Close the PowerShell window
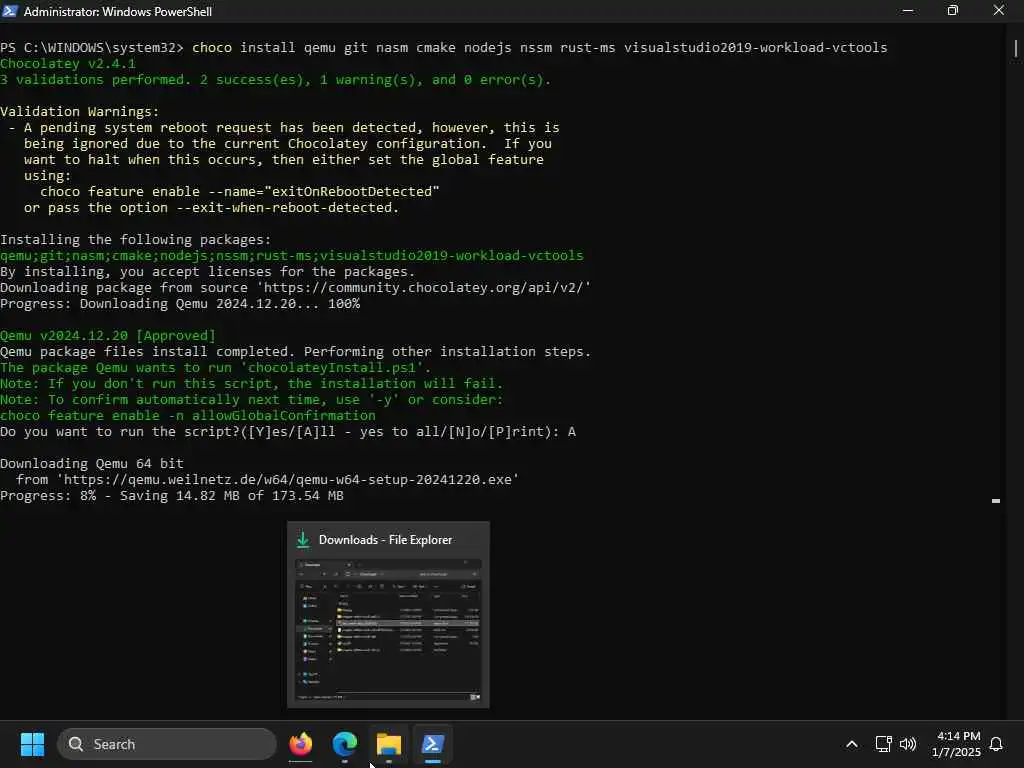This screenshot has height=768, width=1024. click(x=999, y=10)
